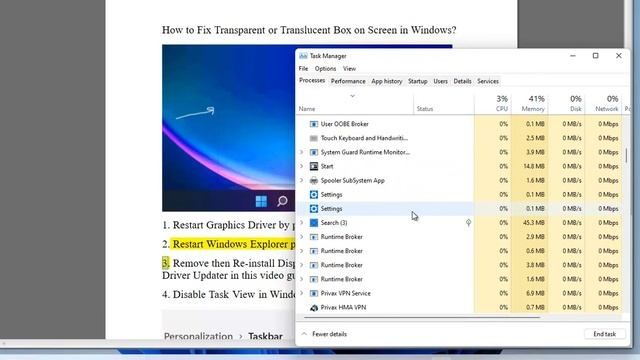Click the process list vertical scrollbar thumb

click(626, 156)
